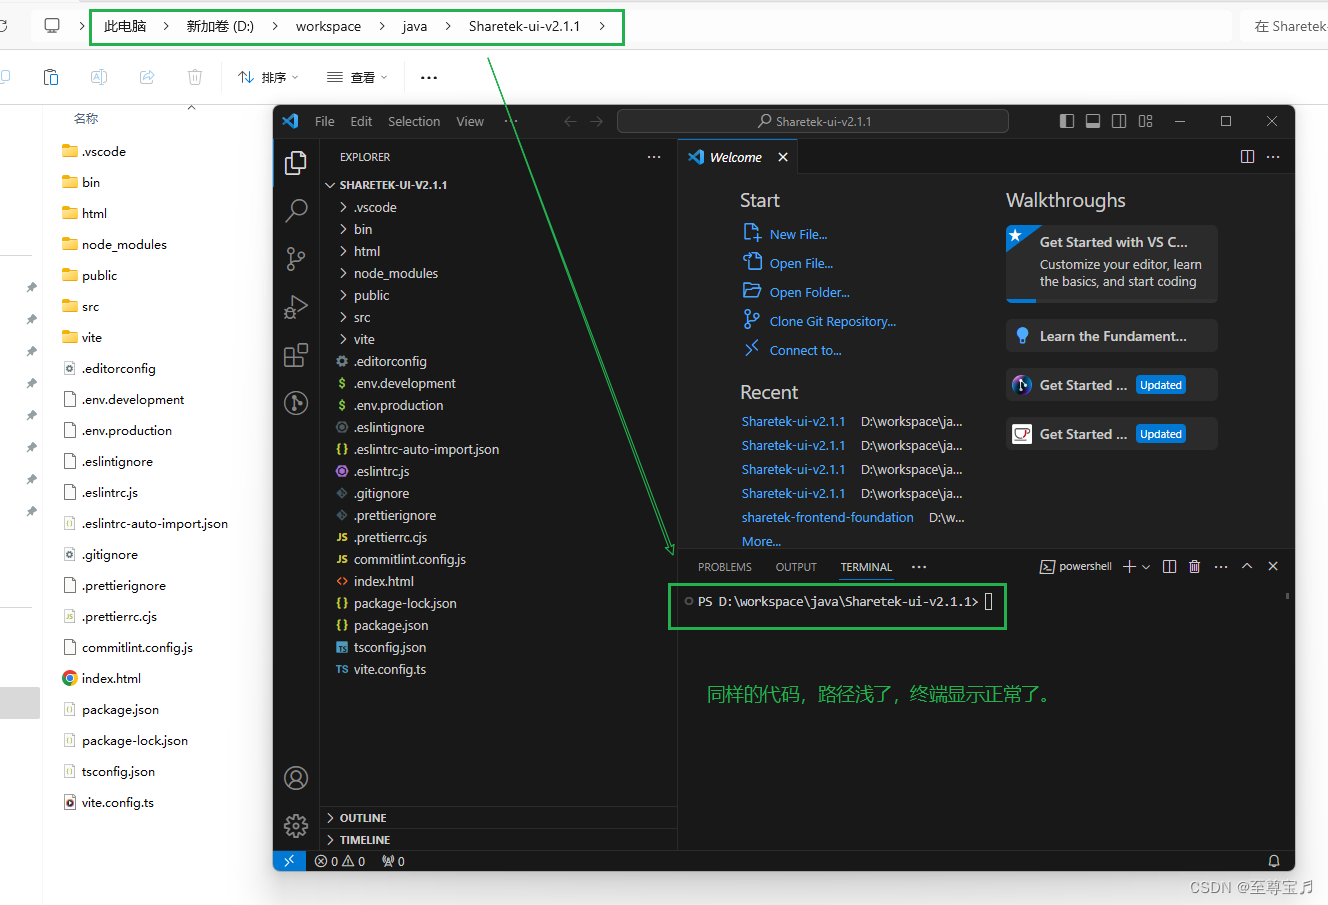
Task: Open the Accounts menu icon
Action: pyautogui.click(x=296, y=777)
